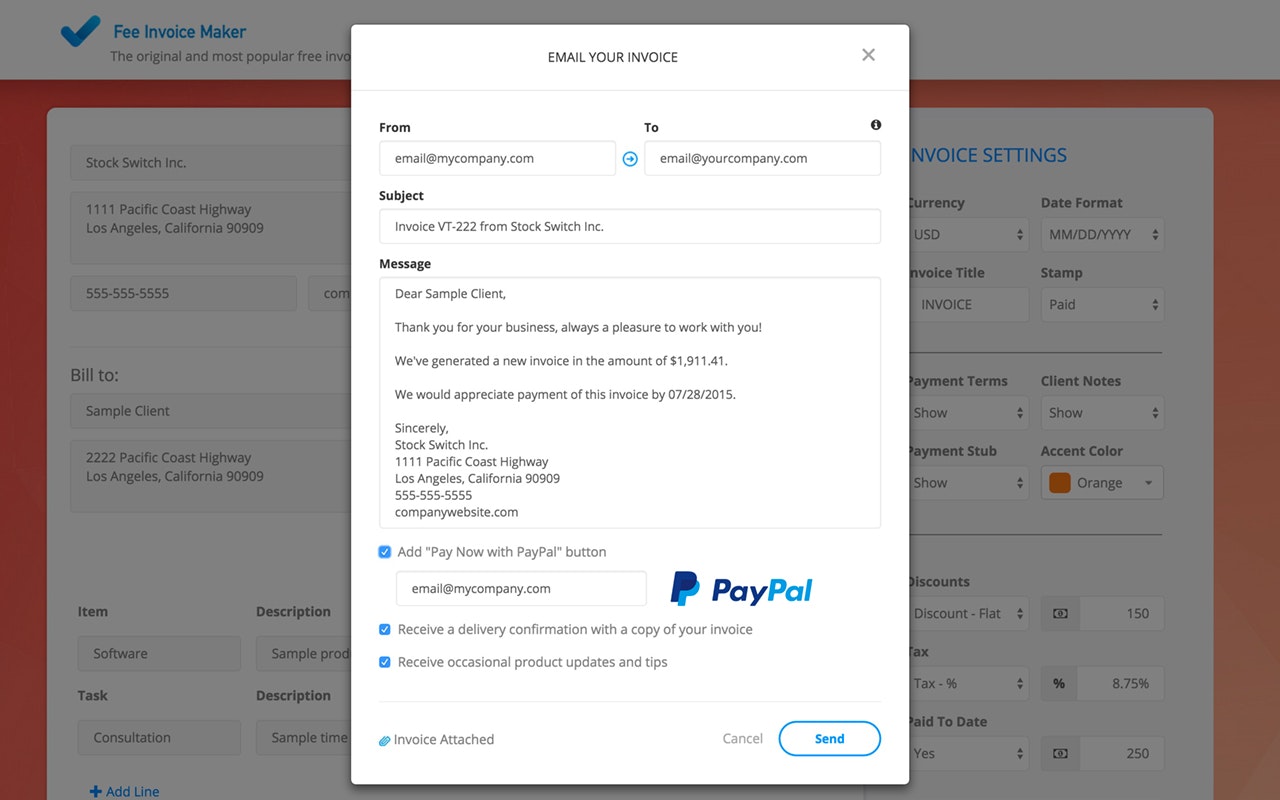Click the Add Line link
Viewport: 1280px width, 800px height.
coord(124,790)
